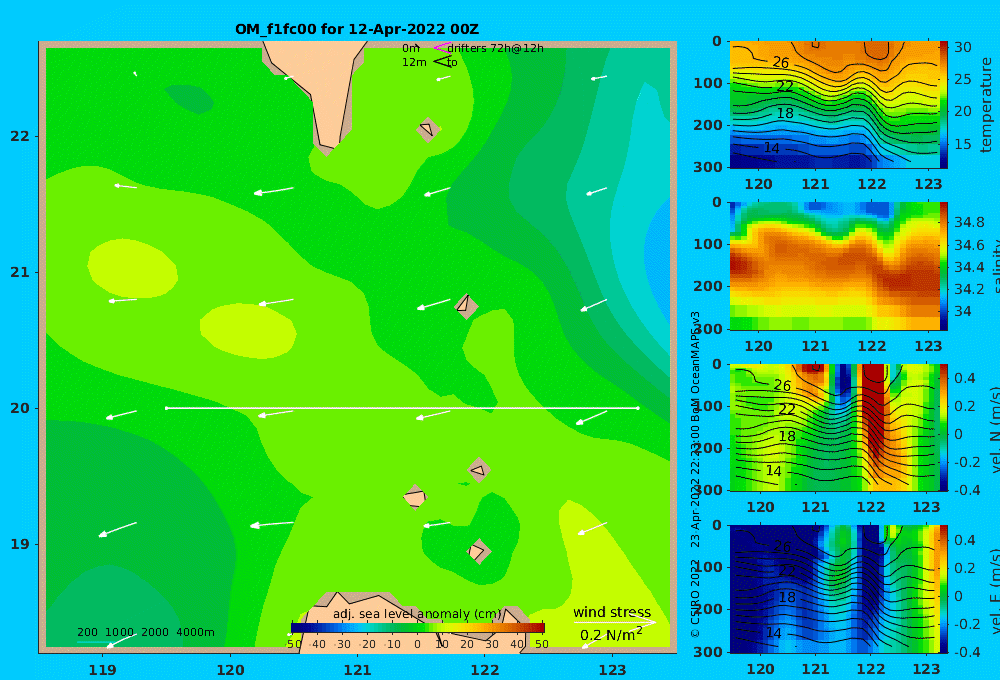Viewport: 1000px width, 680px height.
Task: Click latitude label 22 on main map
Action: tap(20, 136)
